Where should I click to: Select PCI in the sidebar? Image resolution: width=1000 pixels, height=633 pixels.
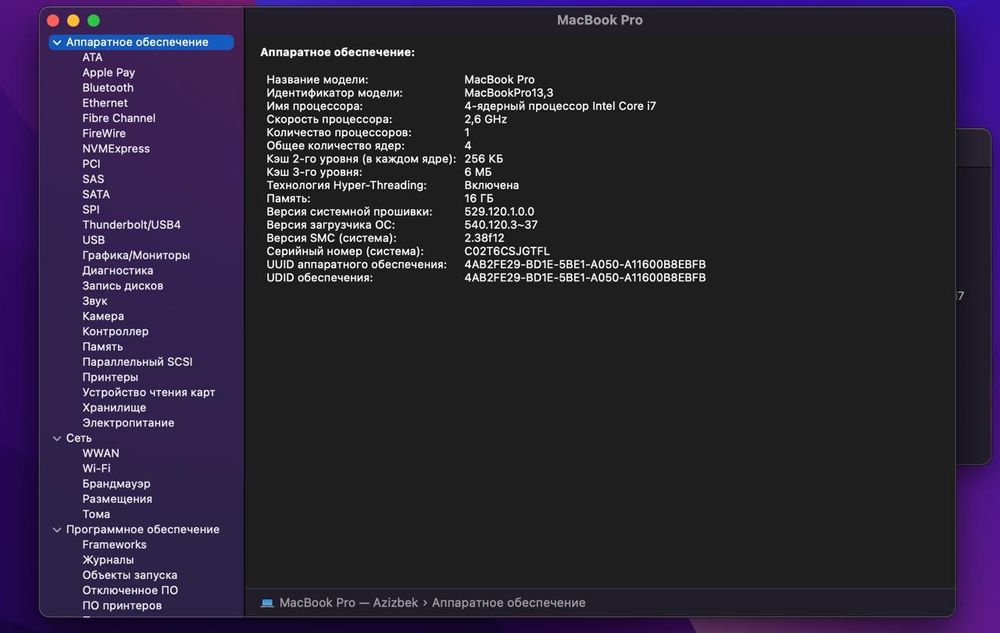tap(91, 164)
